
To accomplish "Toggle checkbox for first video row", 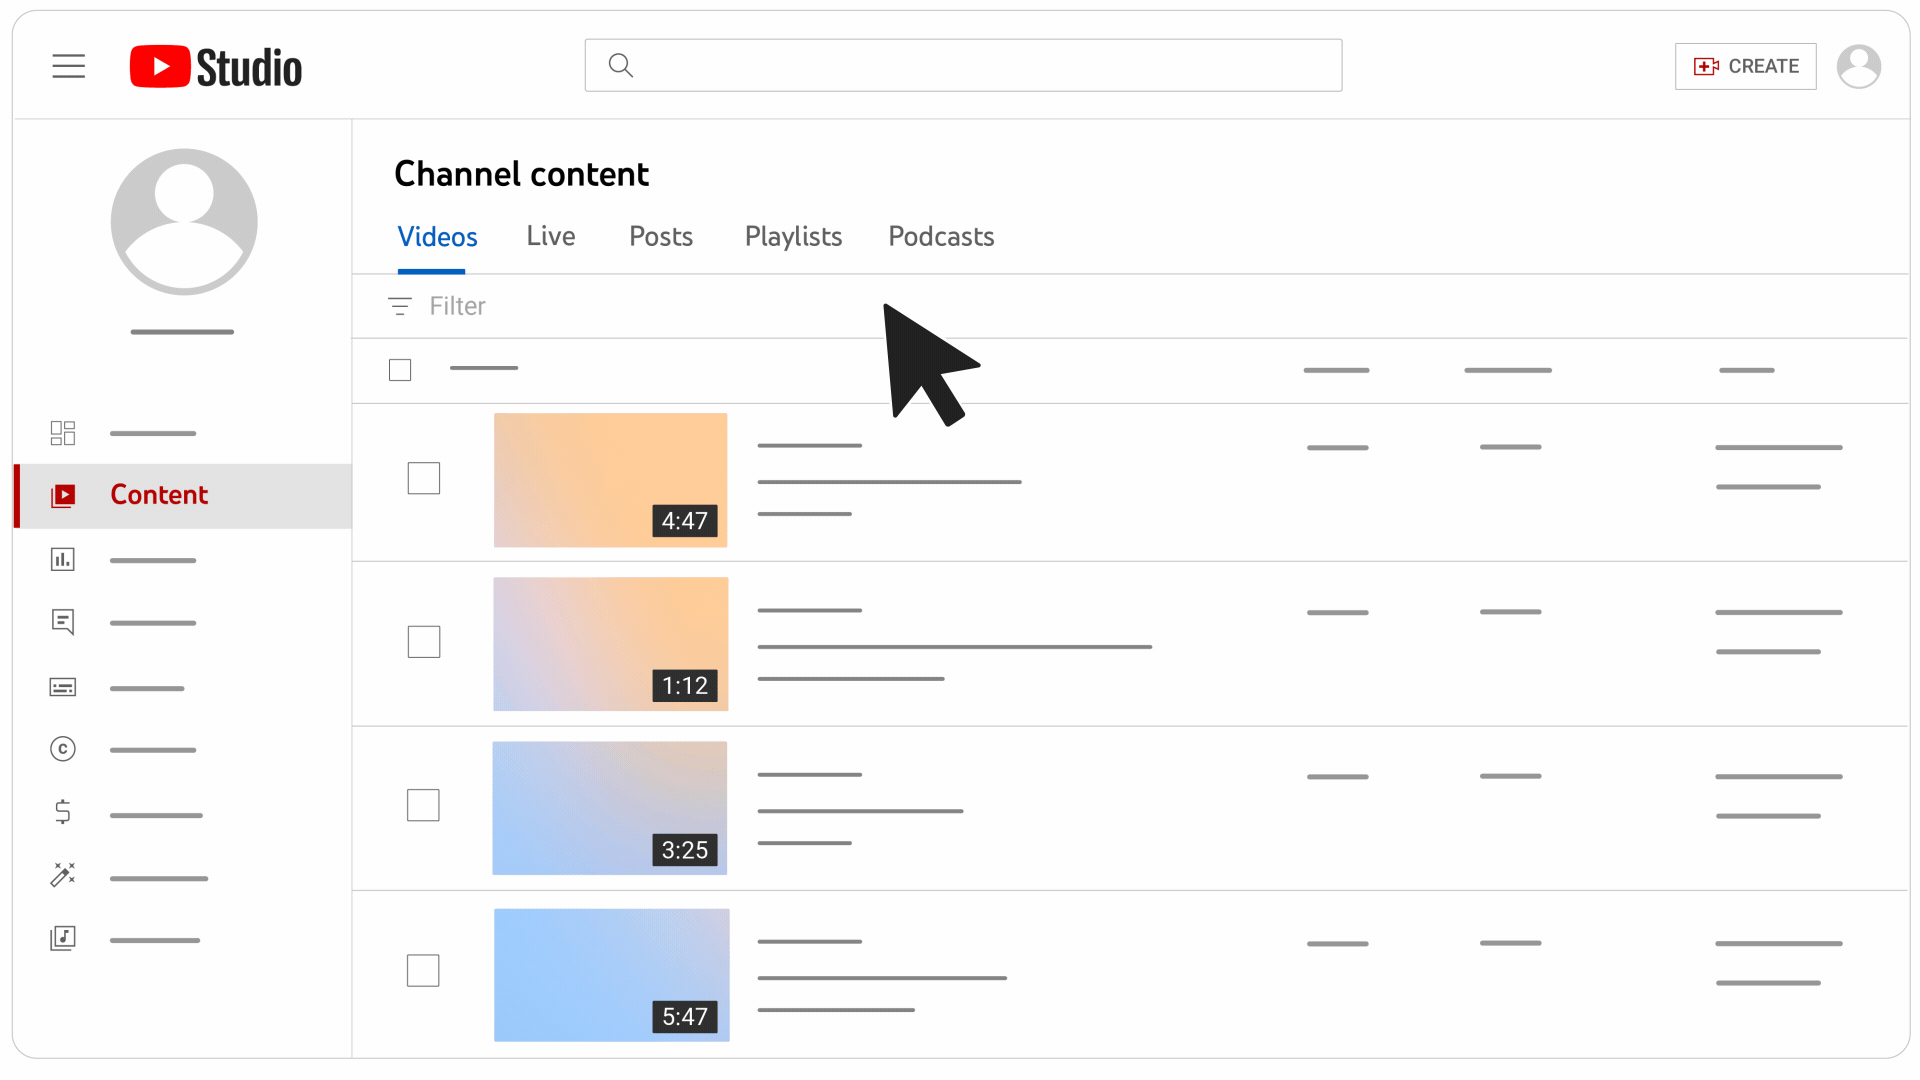I will pyautogui.click(x=423, y=477).
